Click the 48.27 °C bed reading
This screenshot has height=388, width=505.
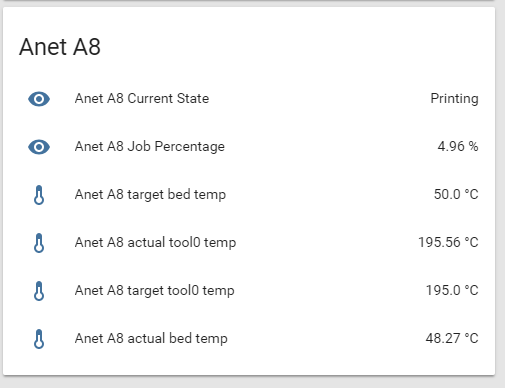click(x=452, y=338)
